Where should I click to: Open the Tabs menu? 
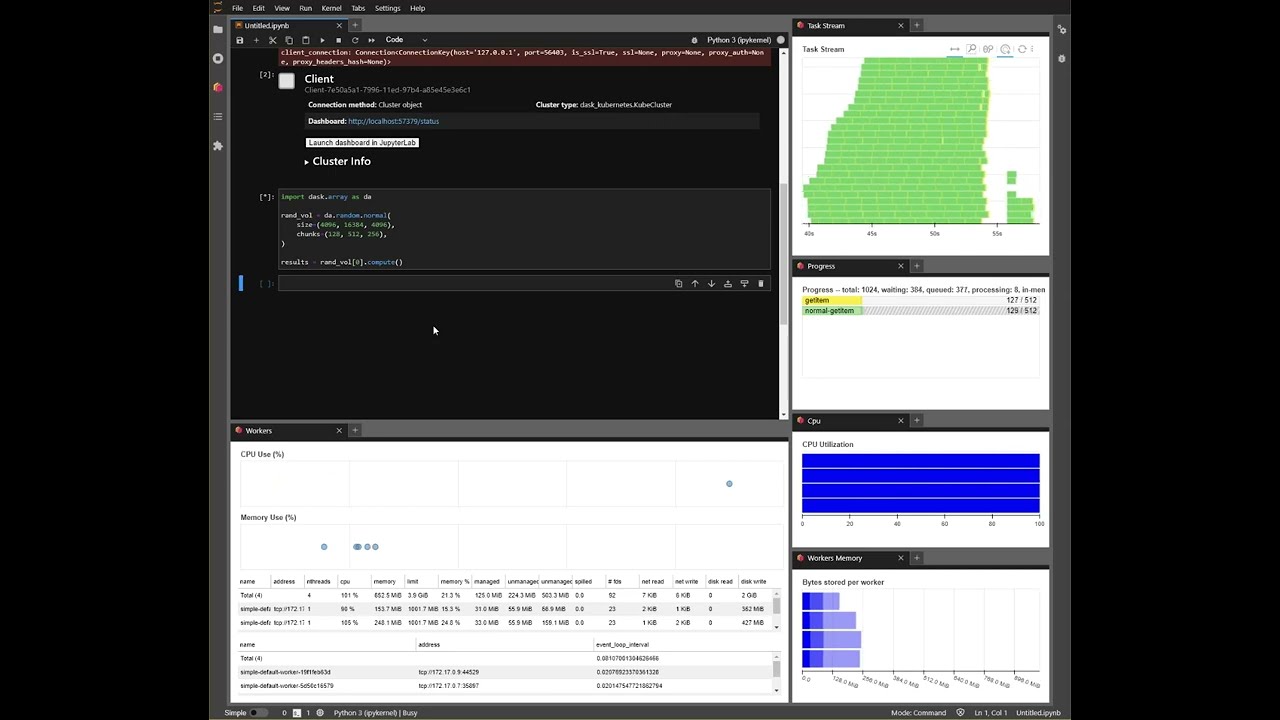point(358,8)
